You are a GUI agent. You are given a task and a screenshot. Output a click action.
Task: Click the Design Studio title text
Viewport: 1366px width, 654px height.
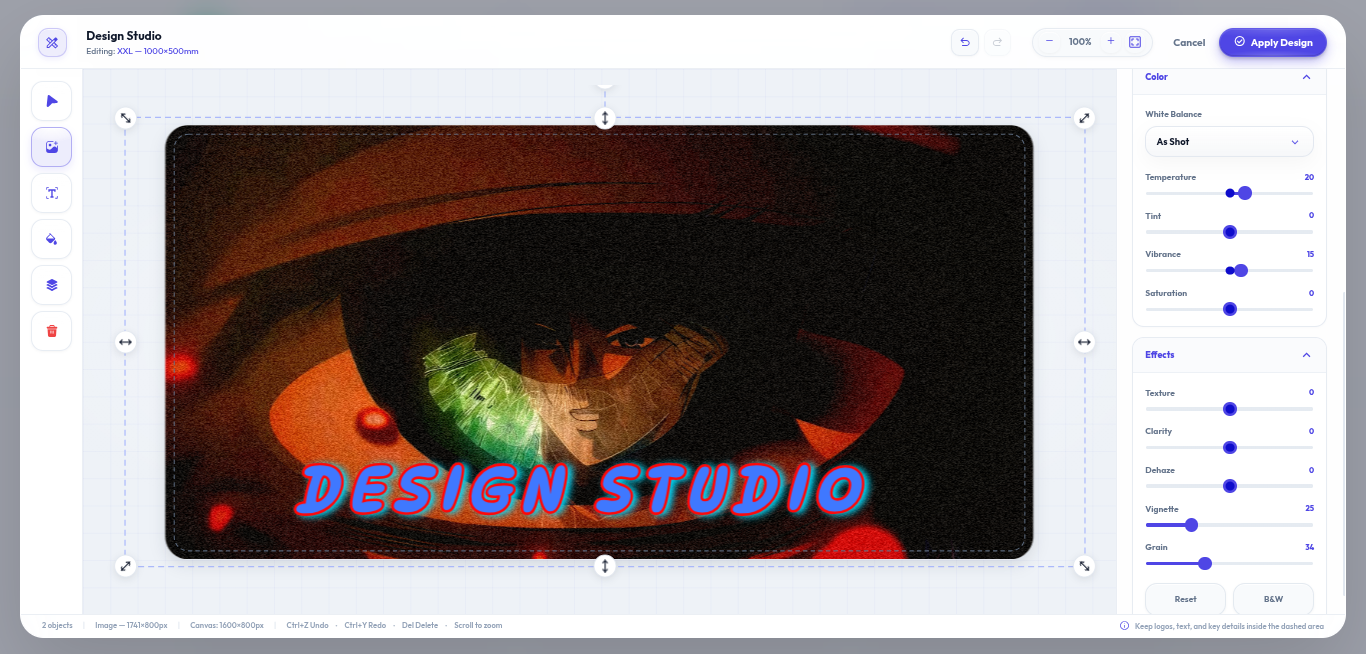[123, 36]
